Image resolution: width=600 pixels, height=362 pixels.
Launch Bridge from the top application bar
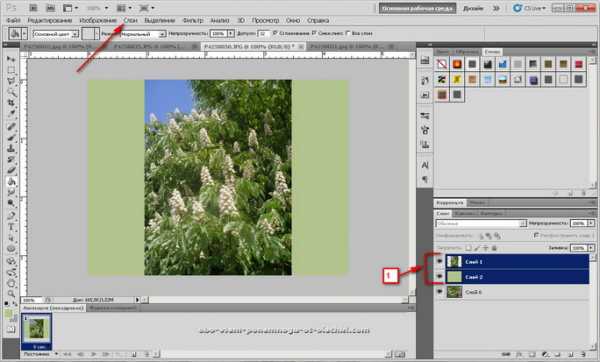pos(33,8)
